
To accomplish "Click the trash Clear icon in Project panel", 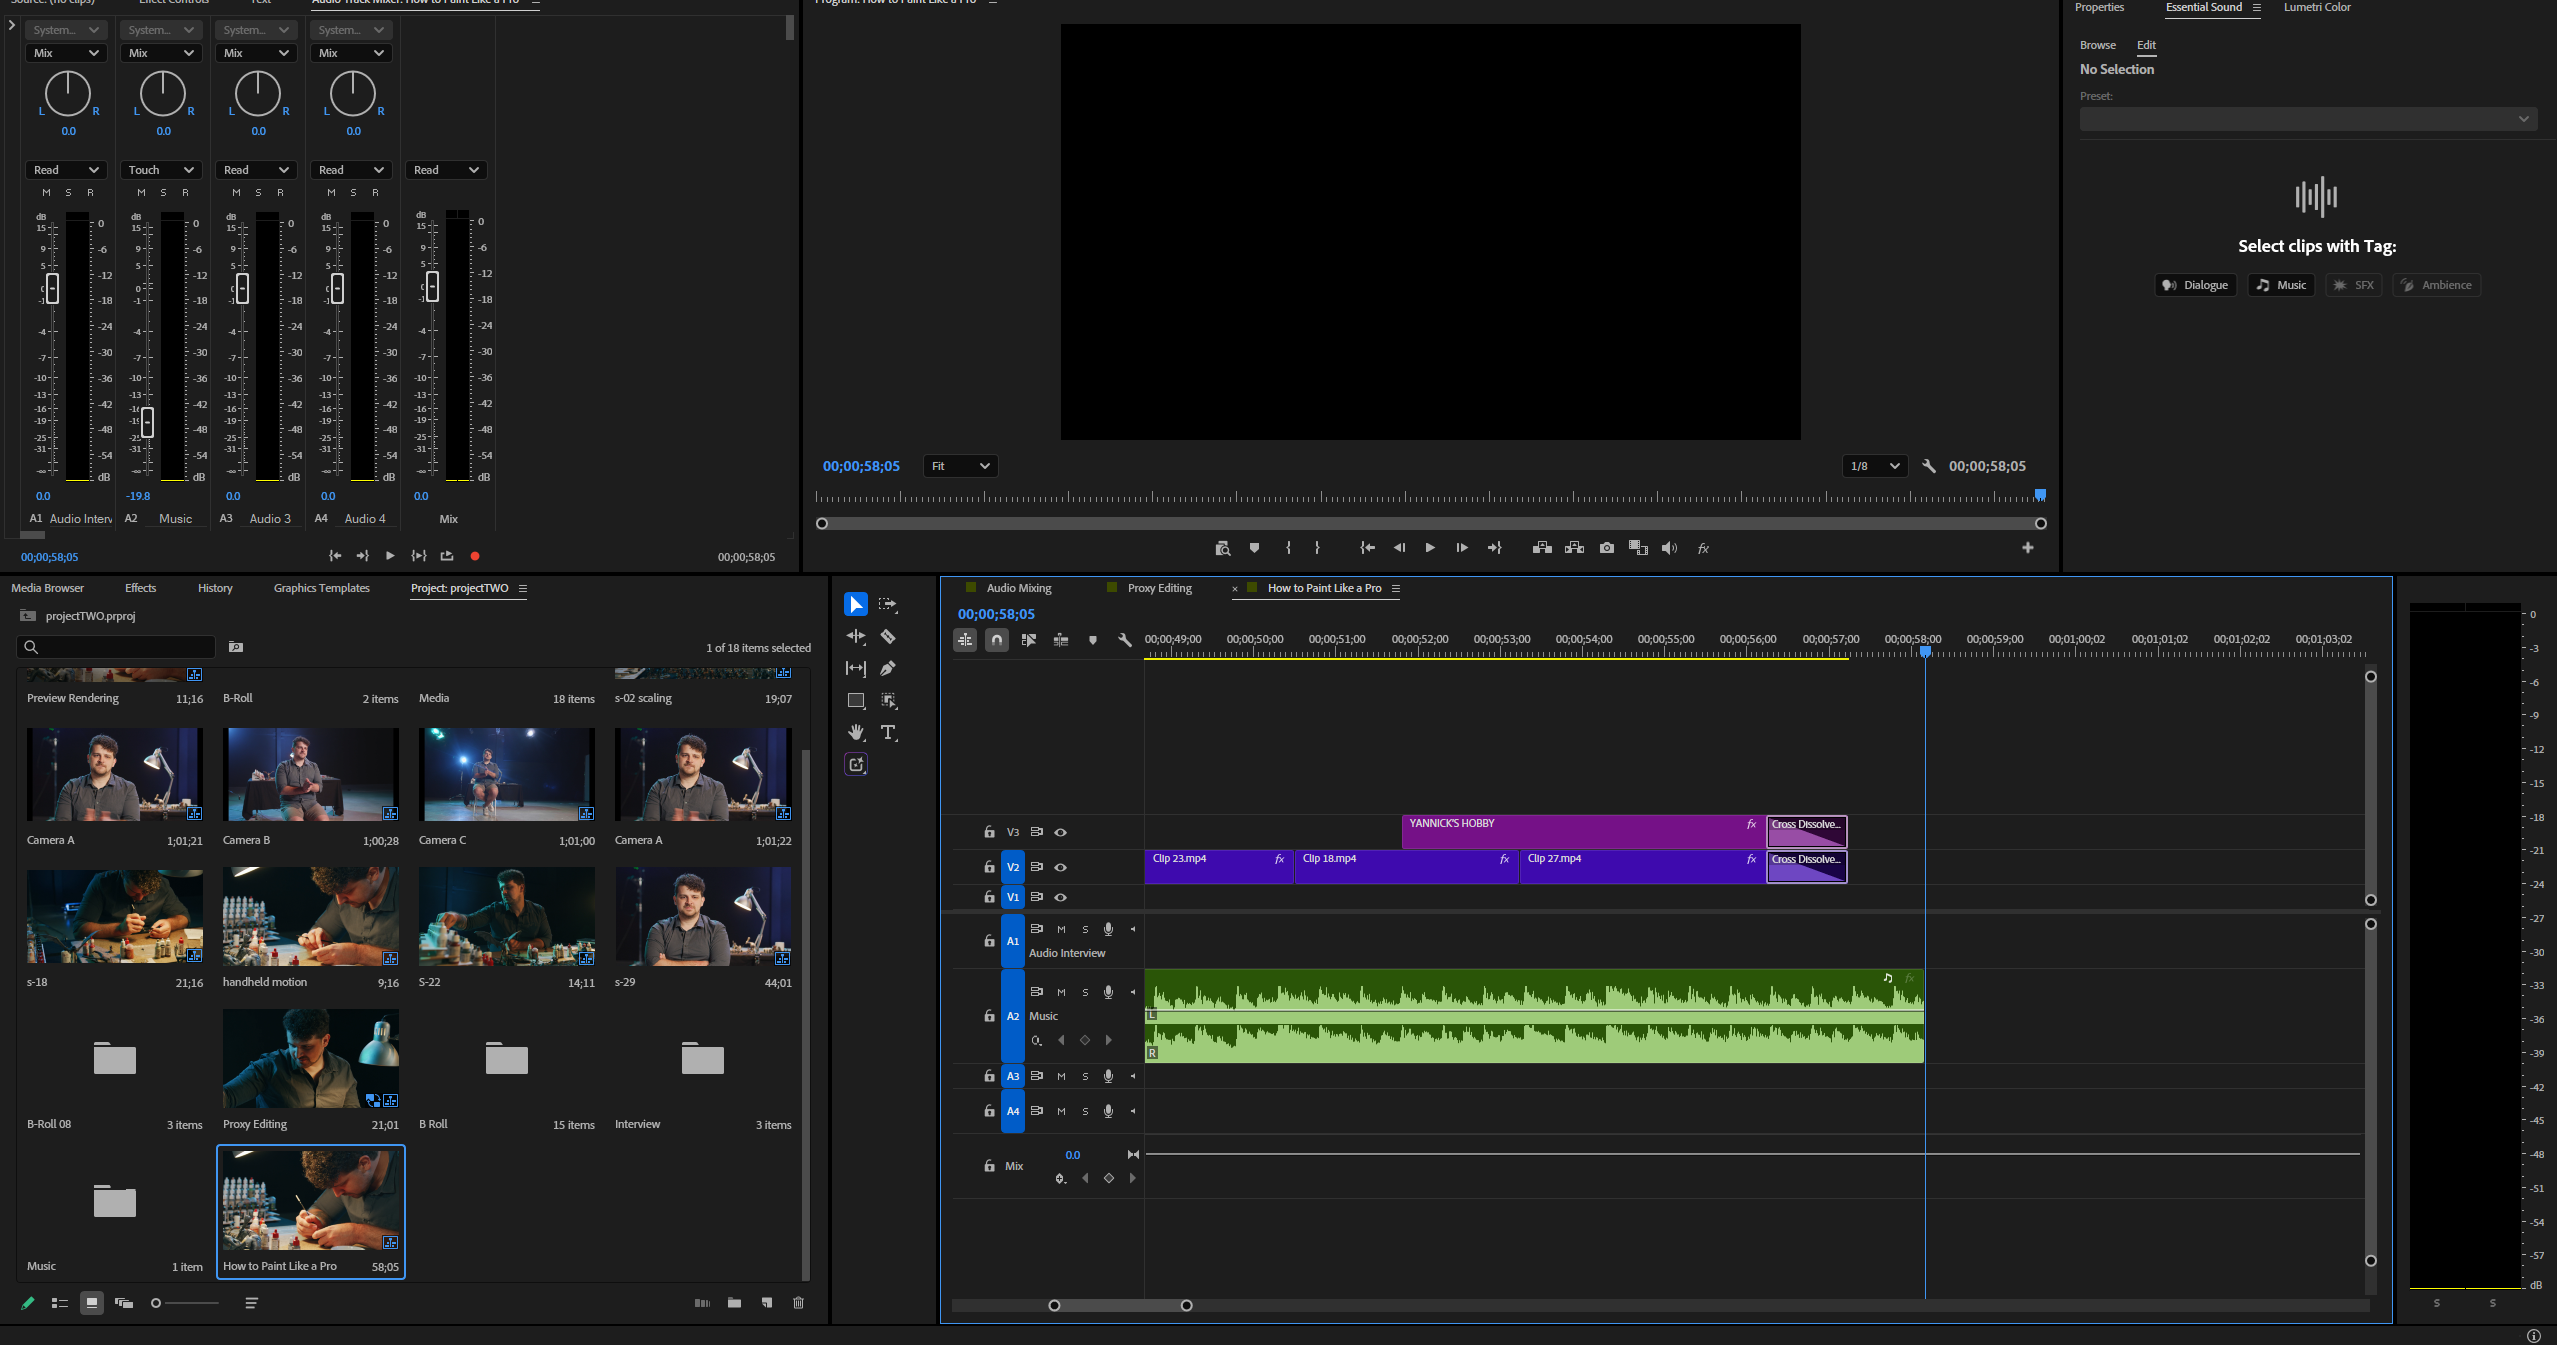I will coord(798,1303).
